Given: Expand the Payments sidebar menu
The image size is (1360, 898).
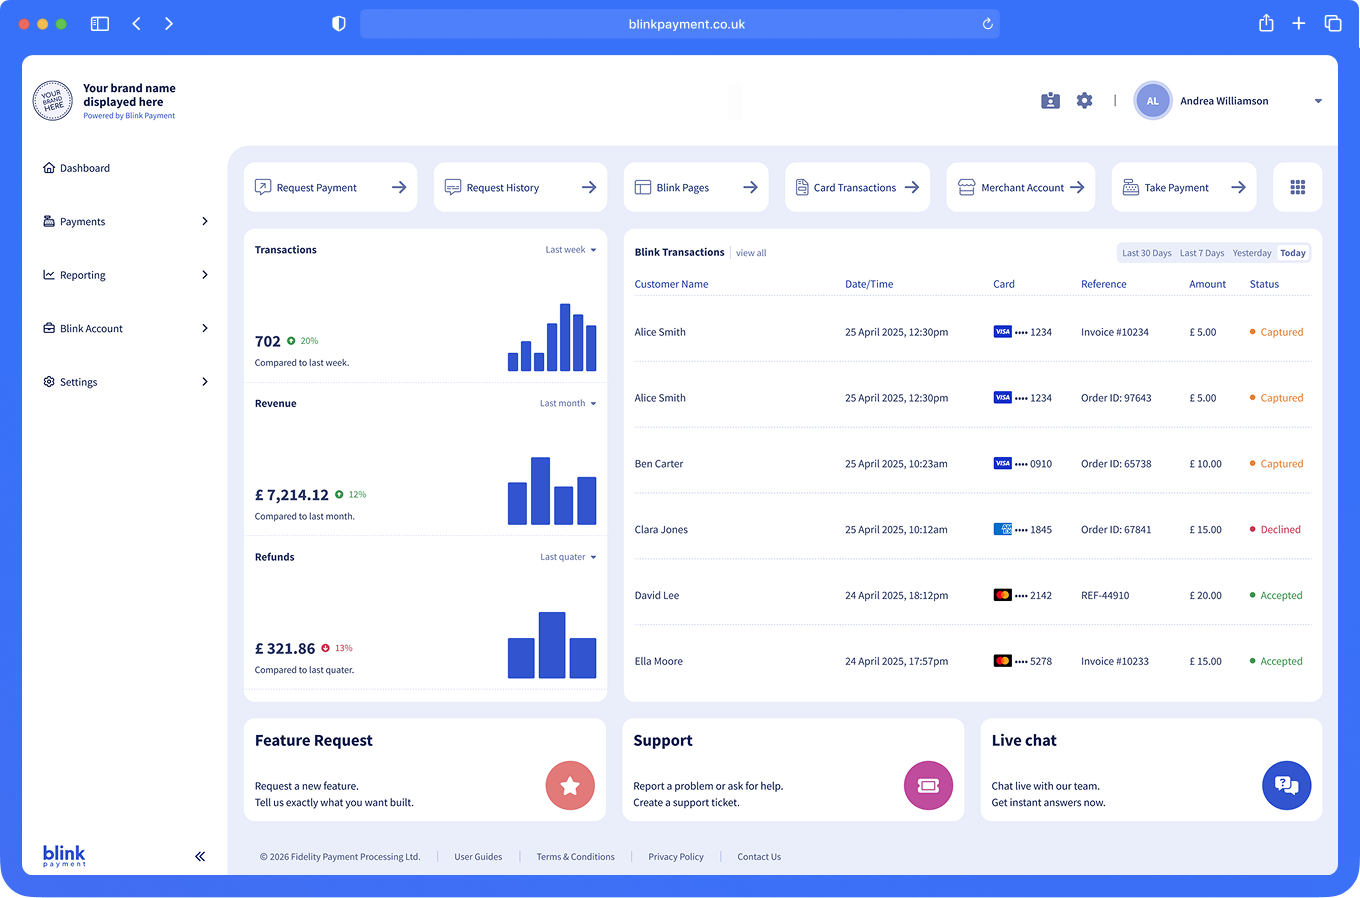Looking at the screenshot, I should (125, 222).
